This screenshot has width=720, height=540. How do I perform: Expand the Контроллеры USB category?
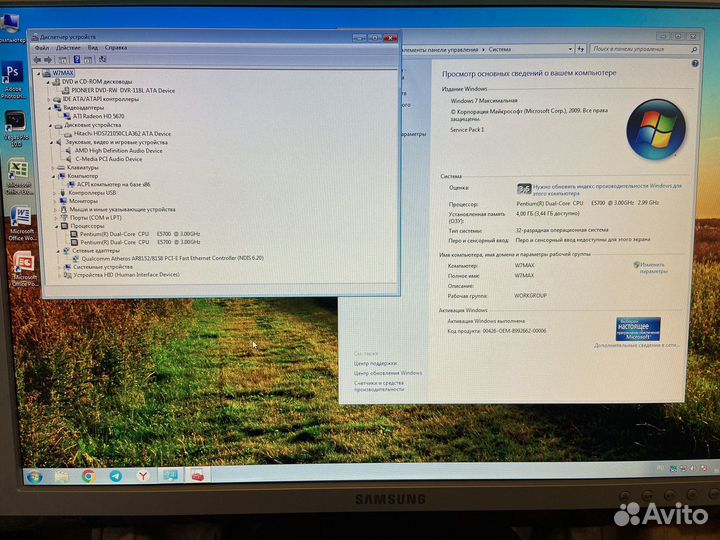tap(55, 193)
